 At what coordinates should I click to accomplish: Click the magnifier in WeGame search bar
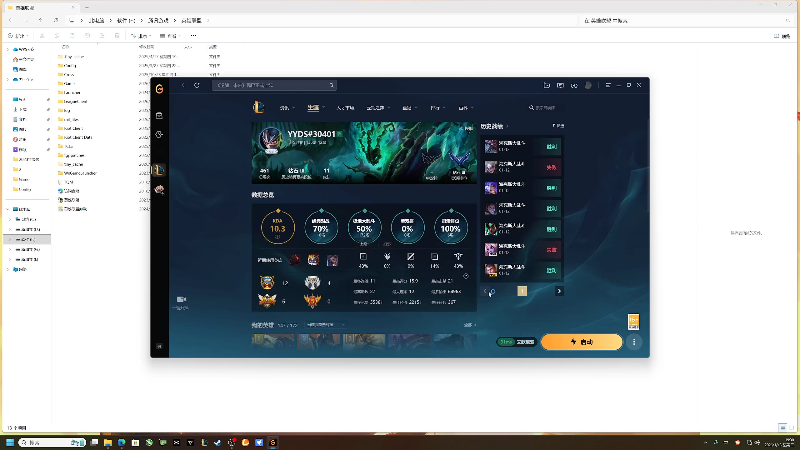click(x=331, y=85)
